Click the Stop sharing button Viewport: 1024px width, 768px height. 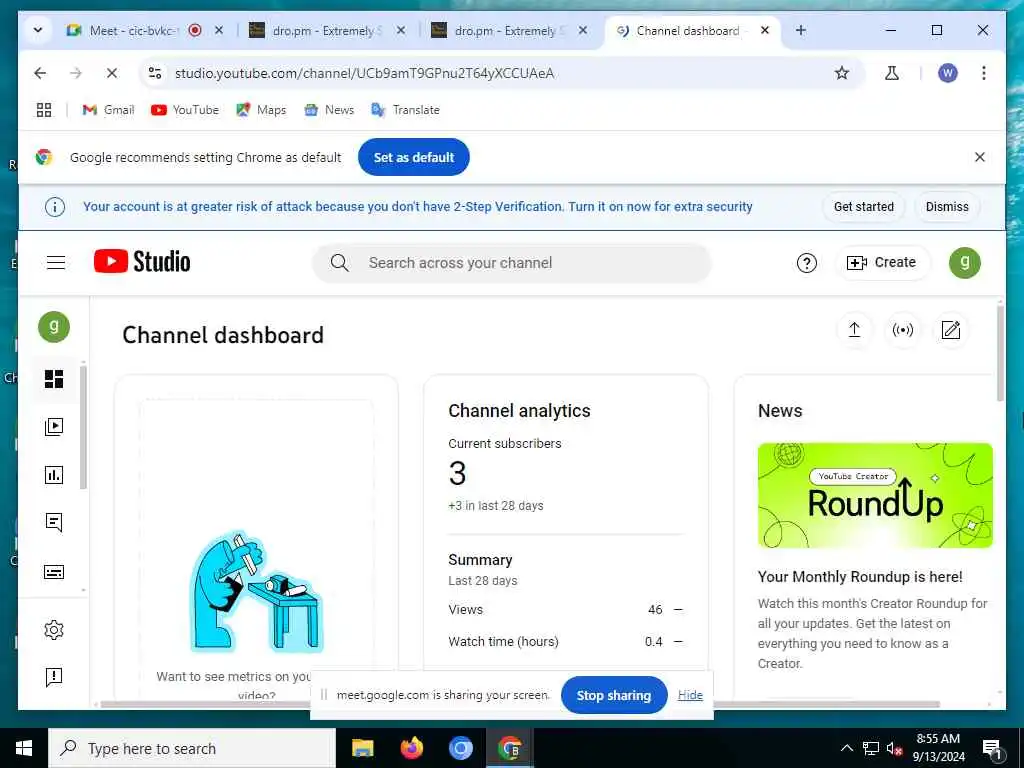click(x=614, y=696)
